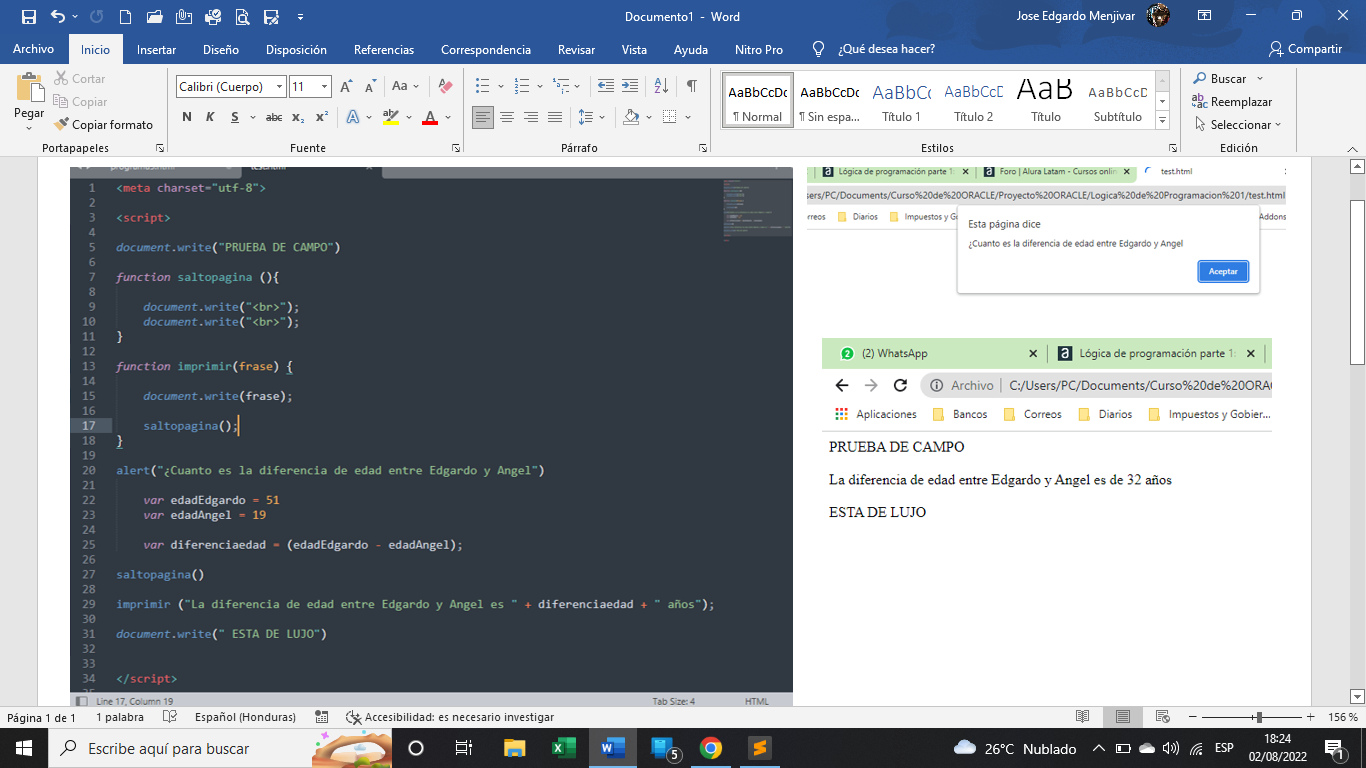Expand the Estilos gallery more arrow

[1162, 120]
